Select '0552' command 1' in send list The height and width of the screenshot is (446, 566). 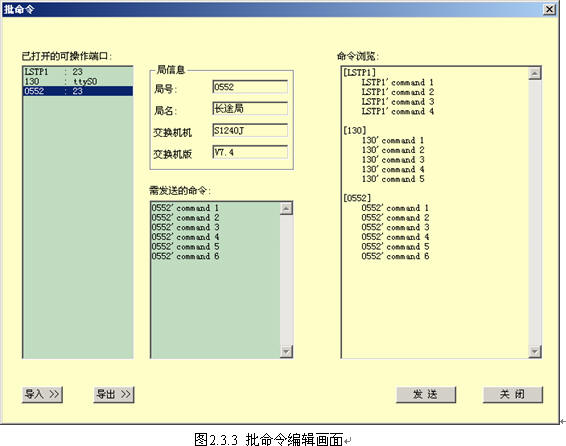click(185, 208)
